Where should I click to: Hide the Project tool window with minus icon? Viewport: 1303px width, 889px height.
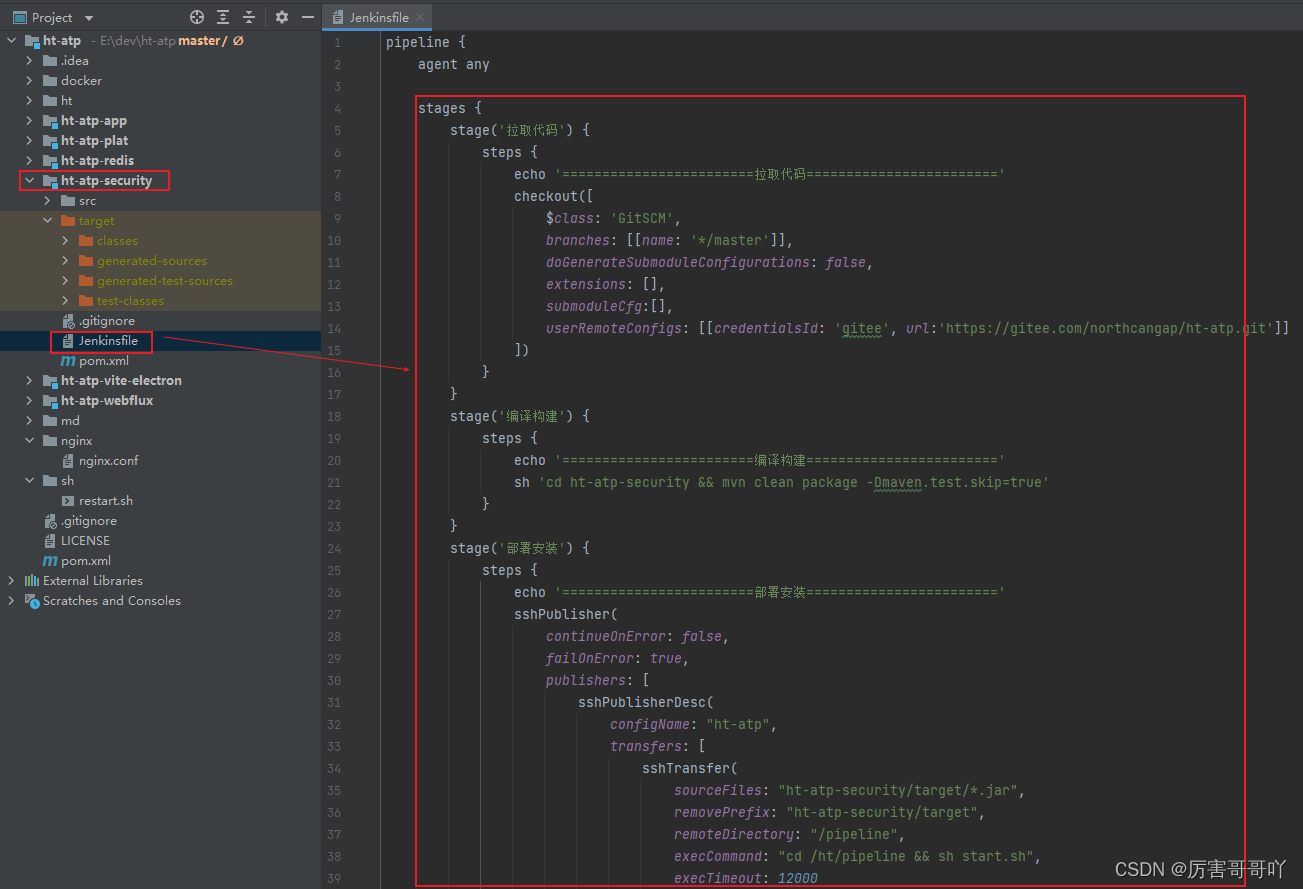coord(308,17)
